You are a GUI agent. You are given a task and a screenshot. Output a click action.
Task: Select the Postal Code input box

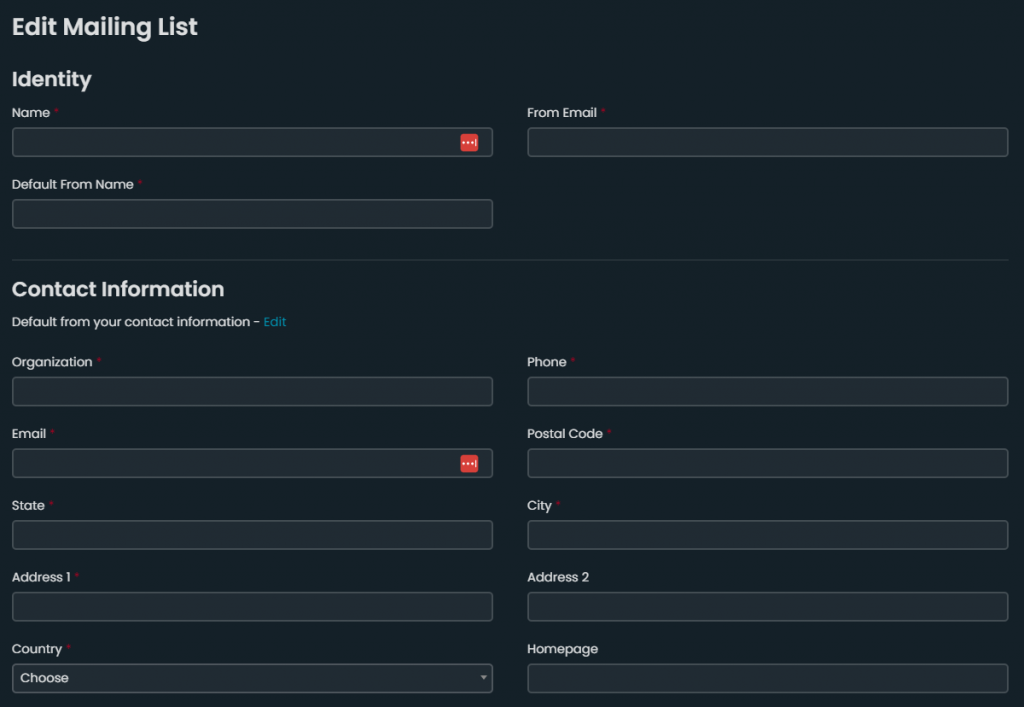pyautogui.click(x=767, y=464)
